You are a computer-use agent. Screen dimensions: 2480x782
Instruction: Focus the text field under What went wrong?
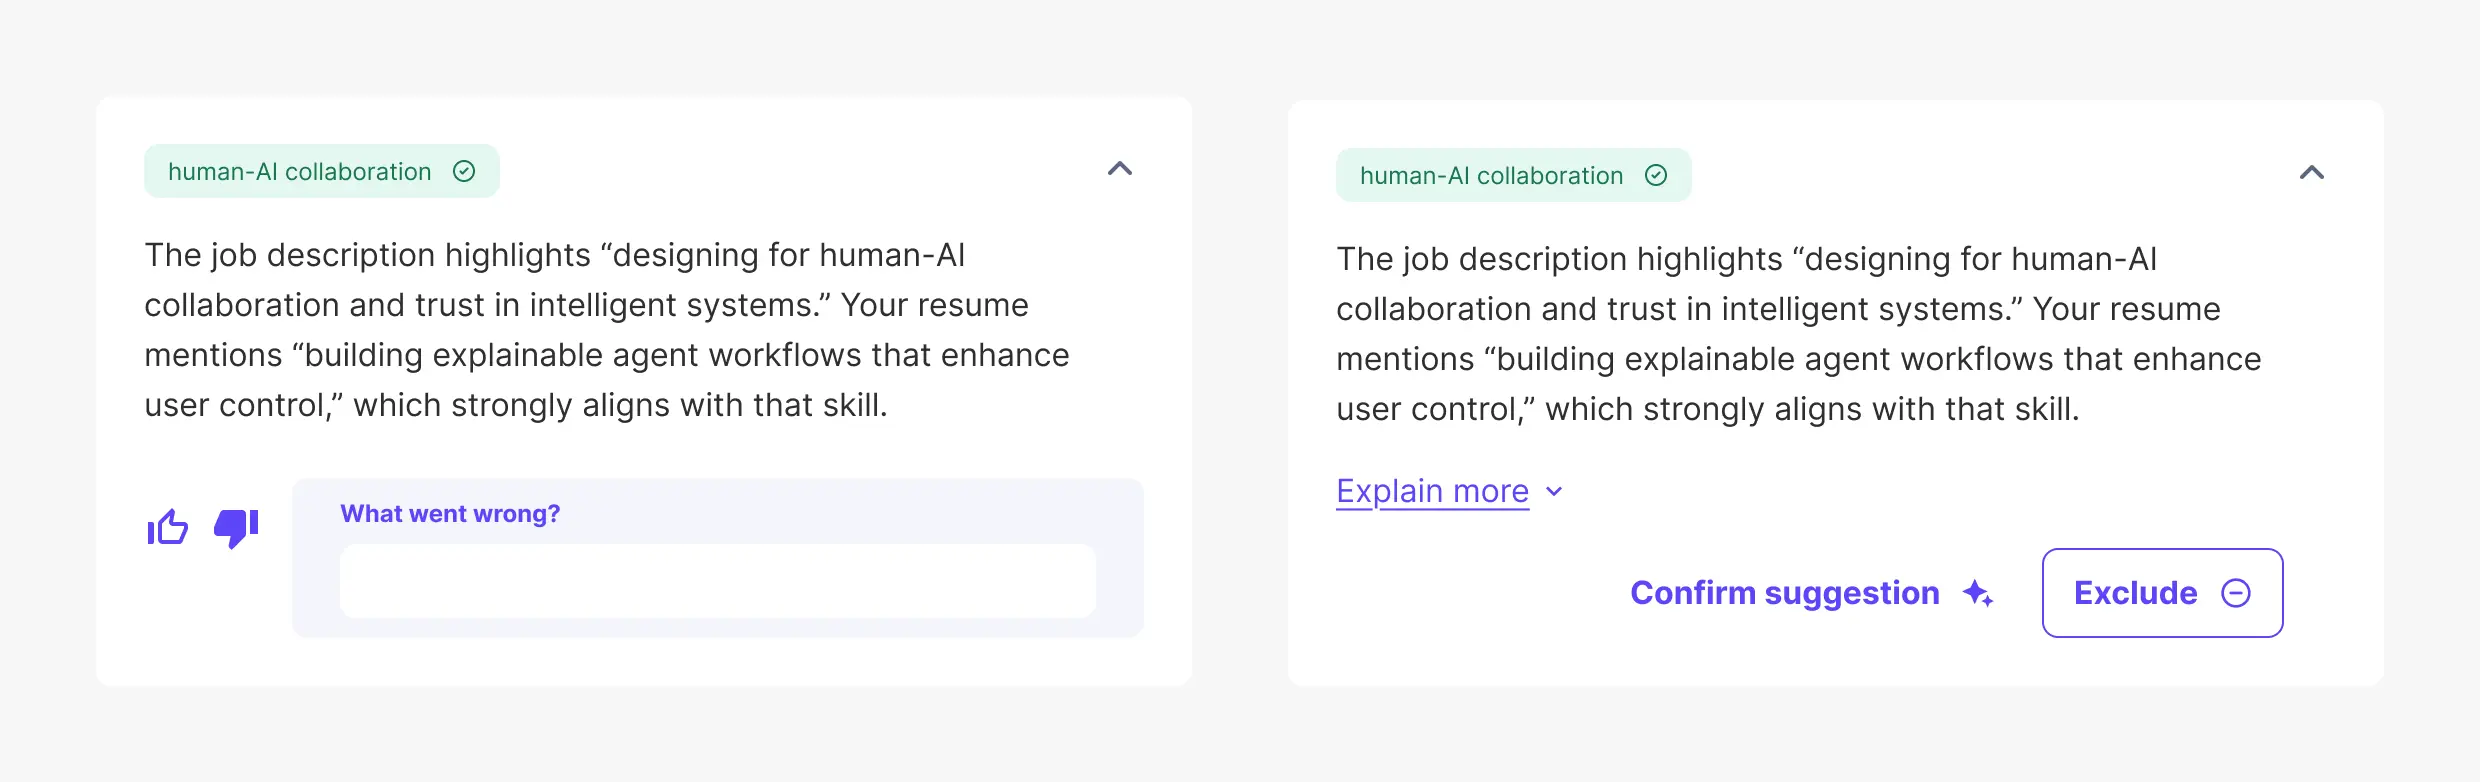tap(717, 580)
